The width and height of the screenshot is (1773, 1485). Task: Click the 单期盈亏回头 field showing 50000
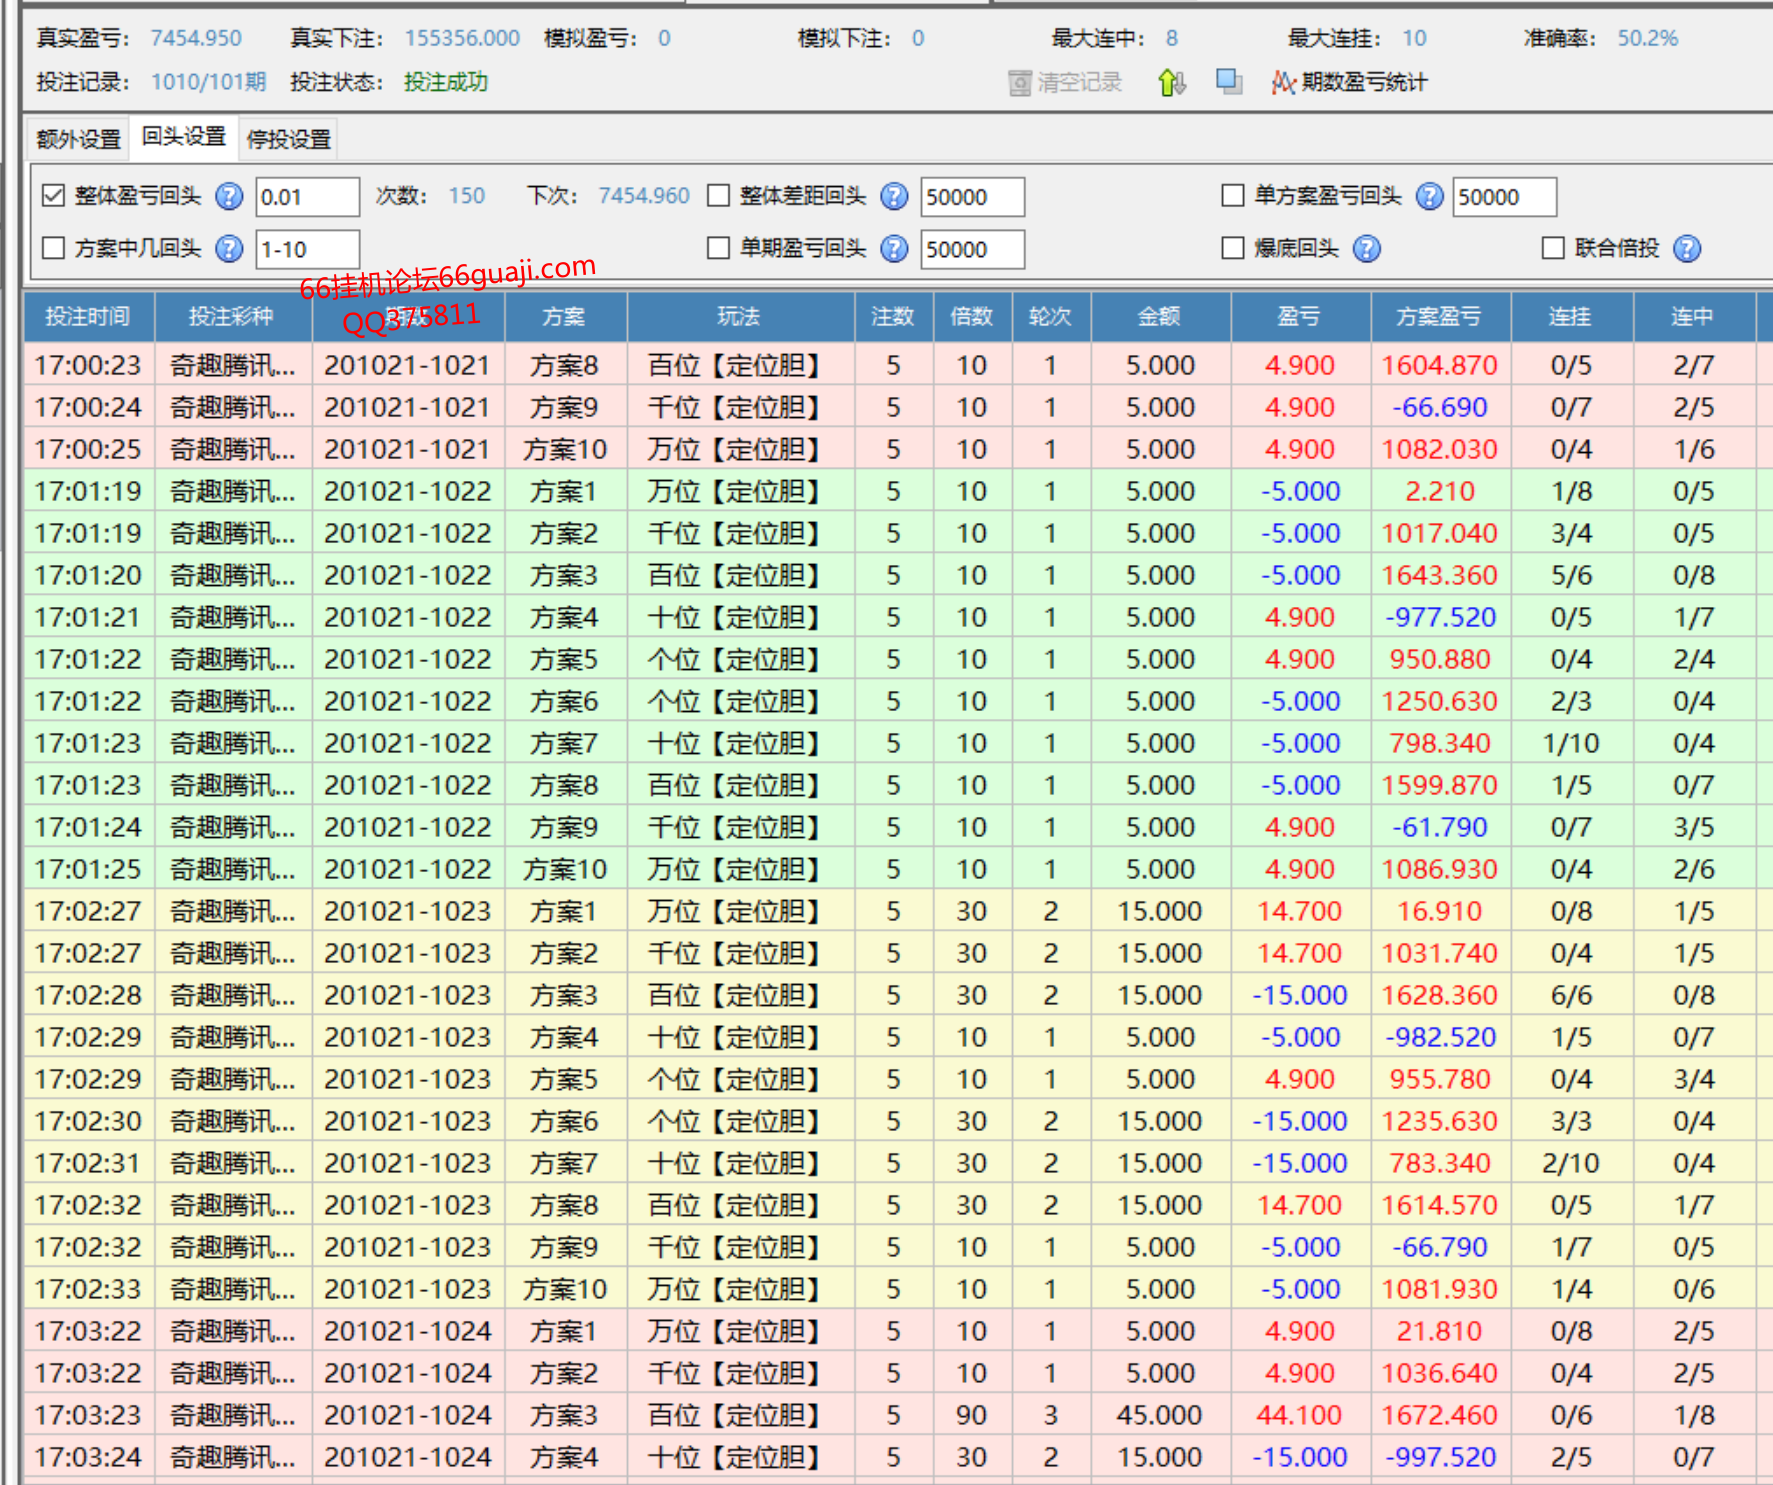(x=972, y=249)
